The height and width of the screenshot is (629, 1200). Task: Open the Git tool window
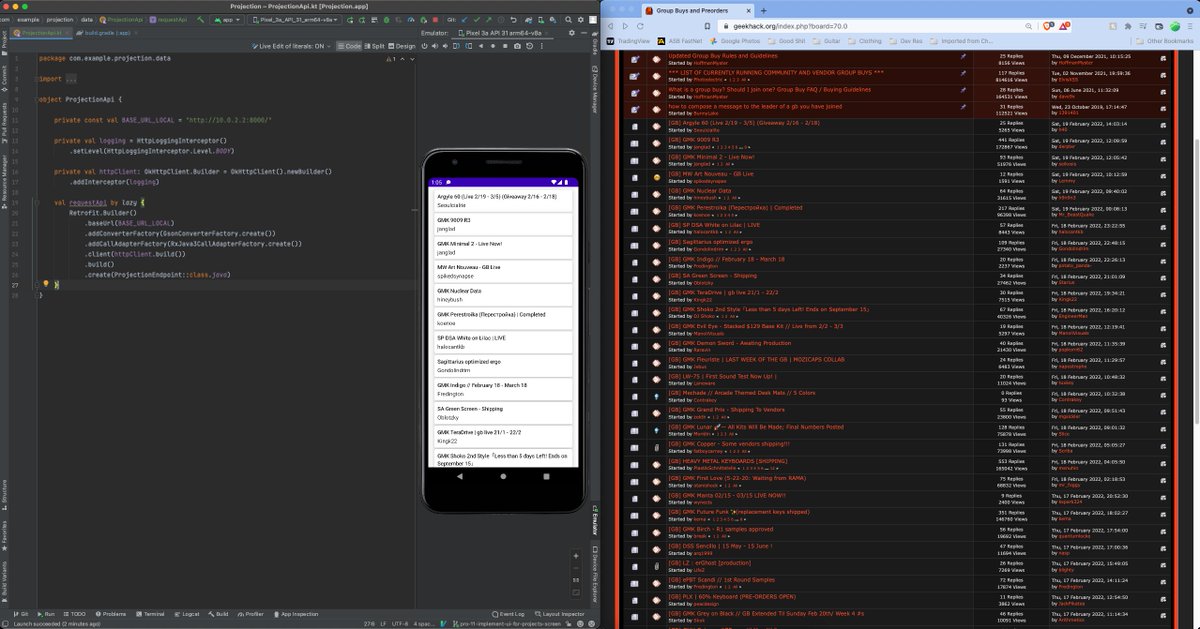pos(21,614)
